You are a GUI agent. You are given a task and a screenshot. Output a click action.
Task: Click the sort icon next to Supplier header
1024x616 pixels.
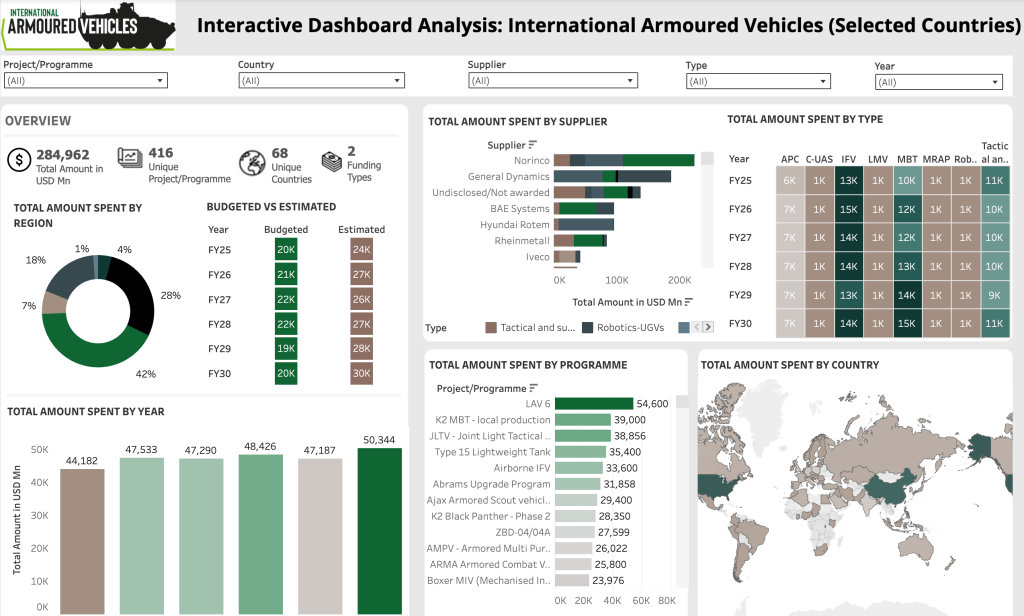[x=533, y=144]
